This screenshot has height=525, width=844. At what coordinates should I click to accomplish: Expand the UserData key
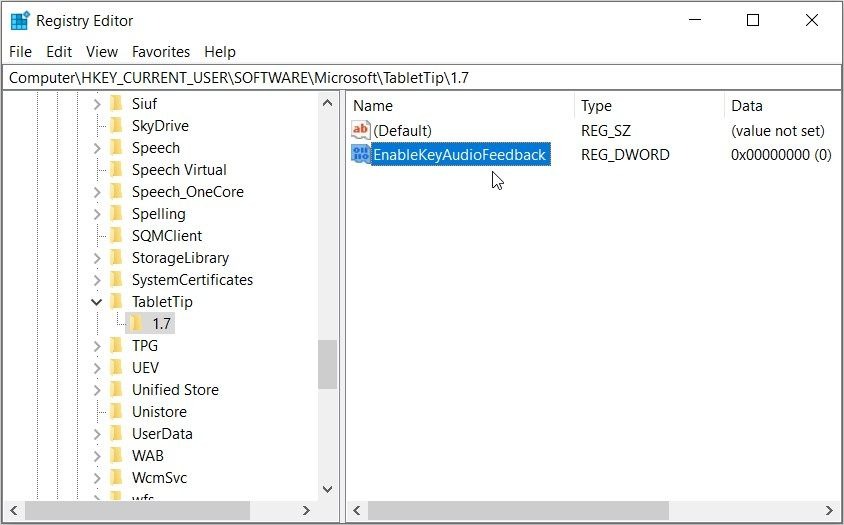[97, 434]
